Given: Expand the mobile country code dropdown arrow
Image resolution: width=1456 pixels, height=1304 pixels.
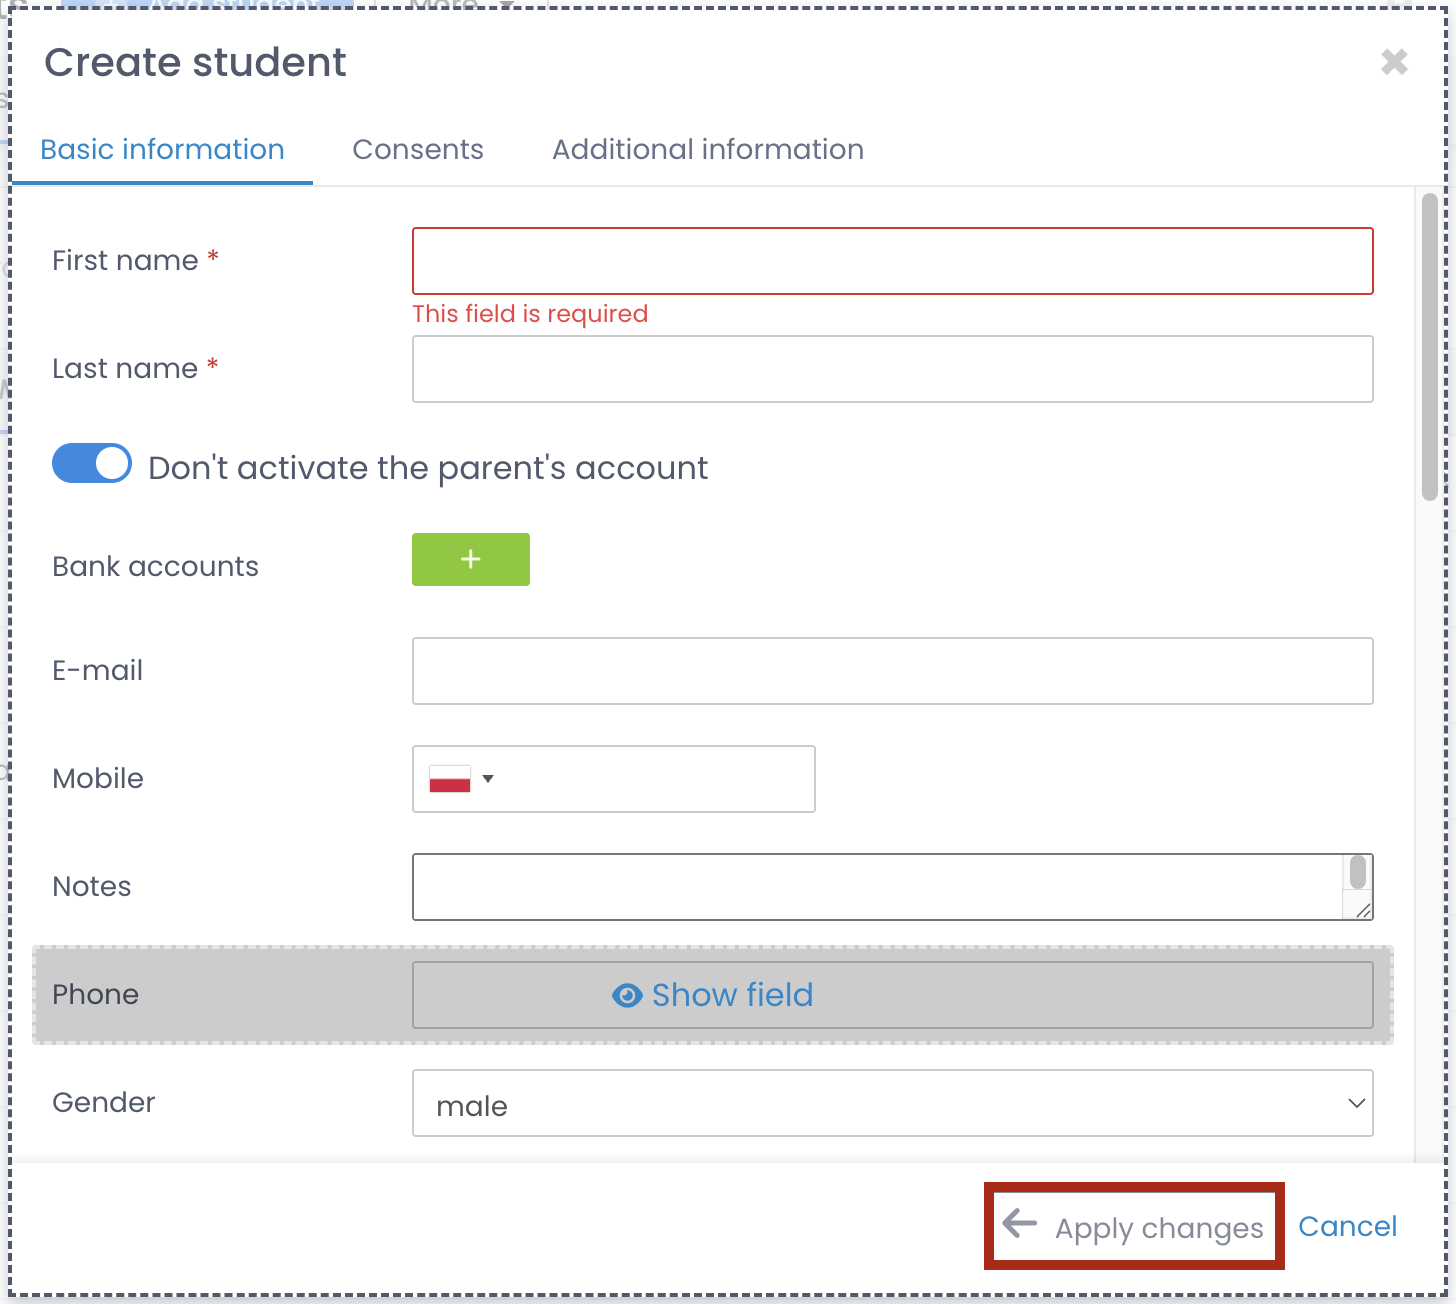Looking at the screenshot, I should (x=488, y=779).
